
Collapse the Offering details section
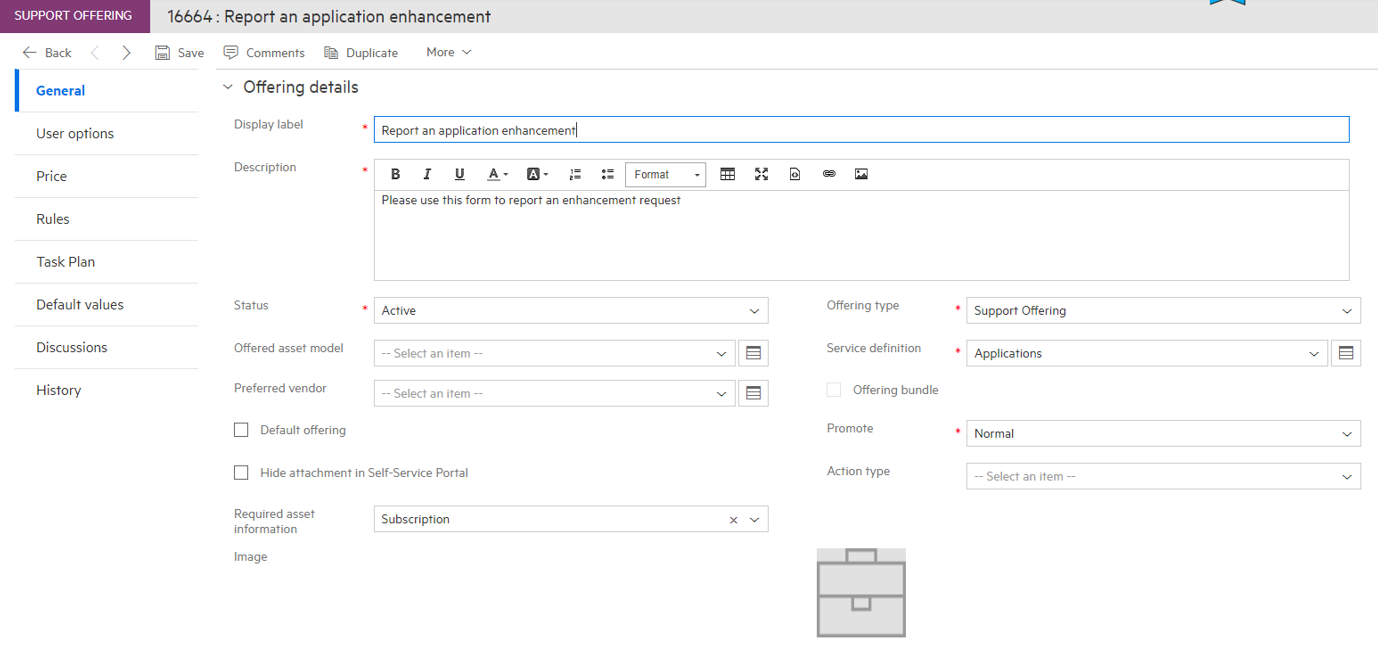[x=227, y=87]
